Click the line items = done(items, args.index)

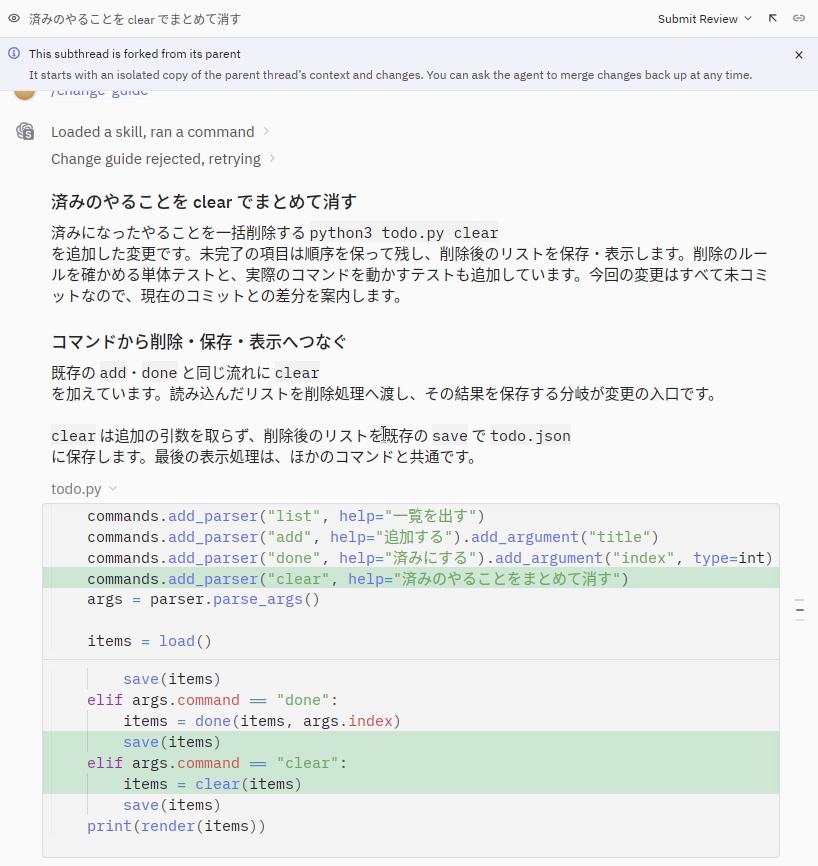[x=411, y=721]
